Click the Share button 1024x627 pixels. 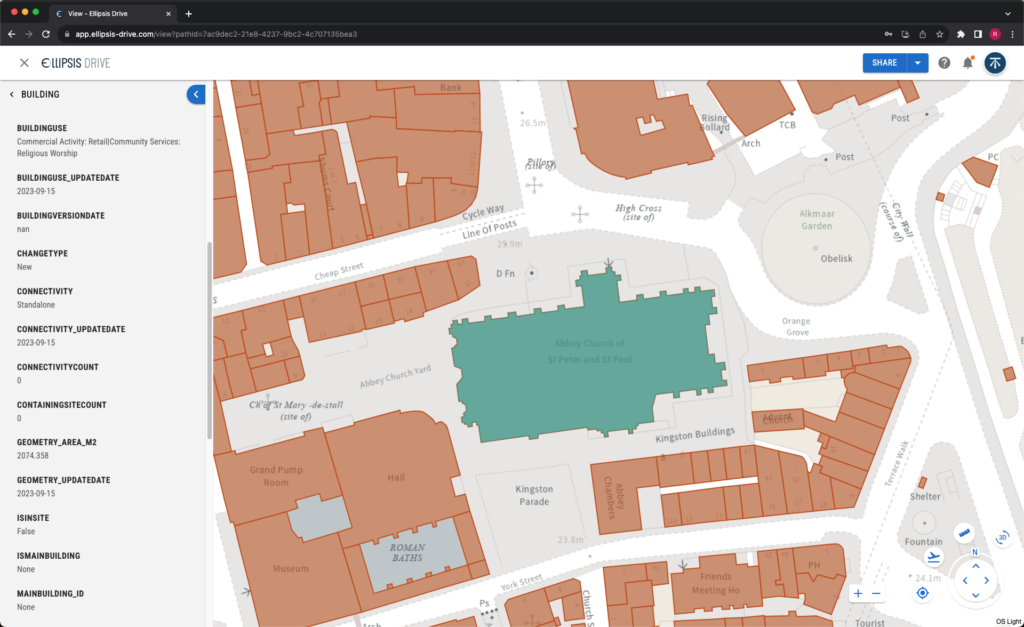(x=884, y=63)
